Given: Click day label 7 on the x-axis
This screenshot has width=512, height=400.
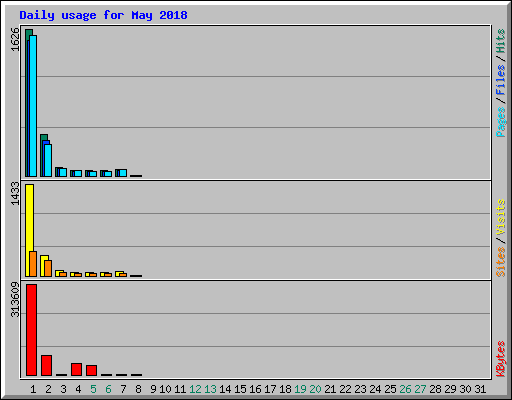Looking at the screenshot, I should click(123, 389).
